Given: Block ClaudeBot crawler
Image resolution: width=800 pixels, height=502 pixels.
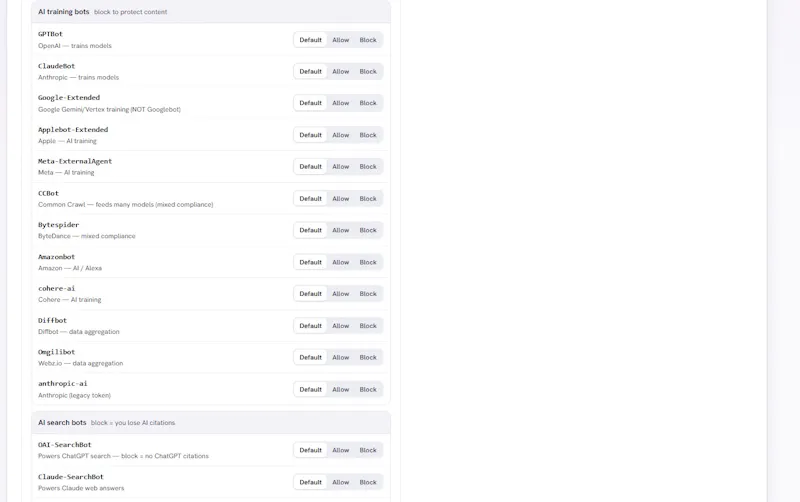Looking at the screenshot, I should click(x=368, y=71).
